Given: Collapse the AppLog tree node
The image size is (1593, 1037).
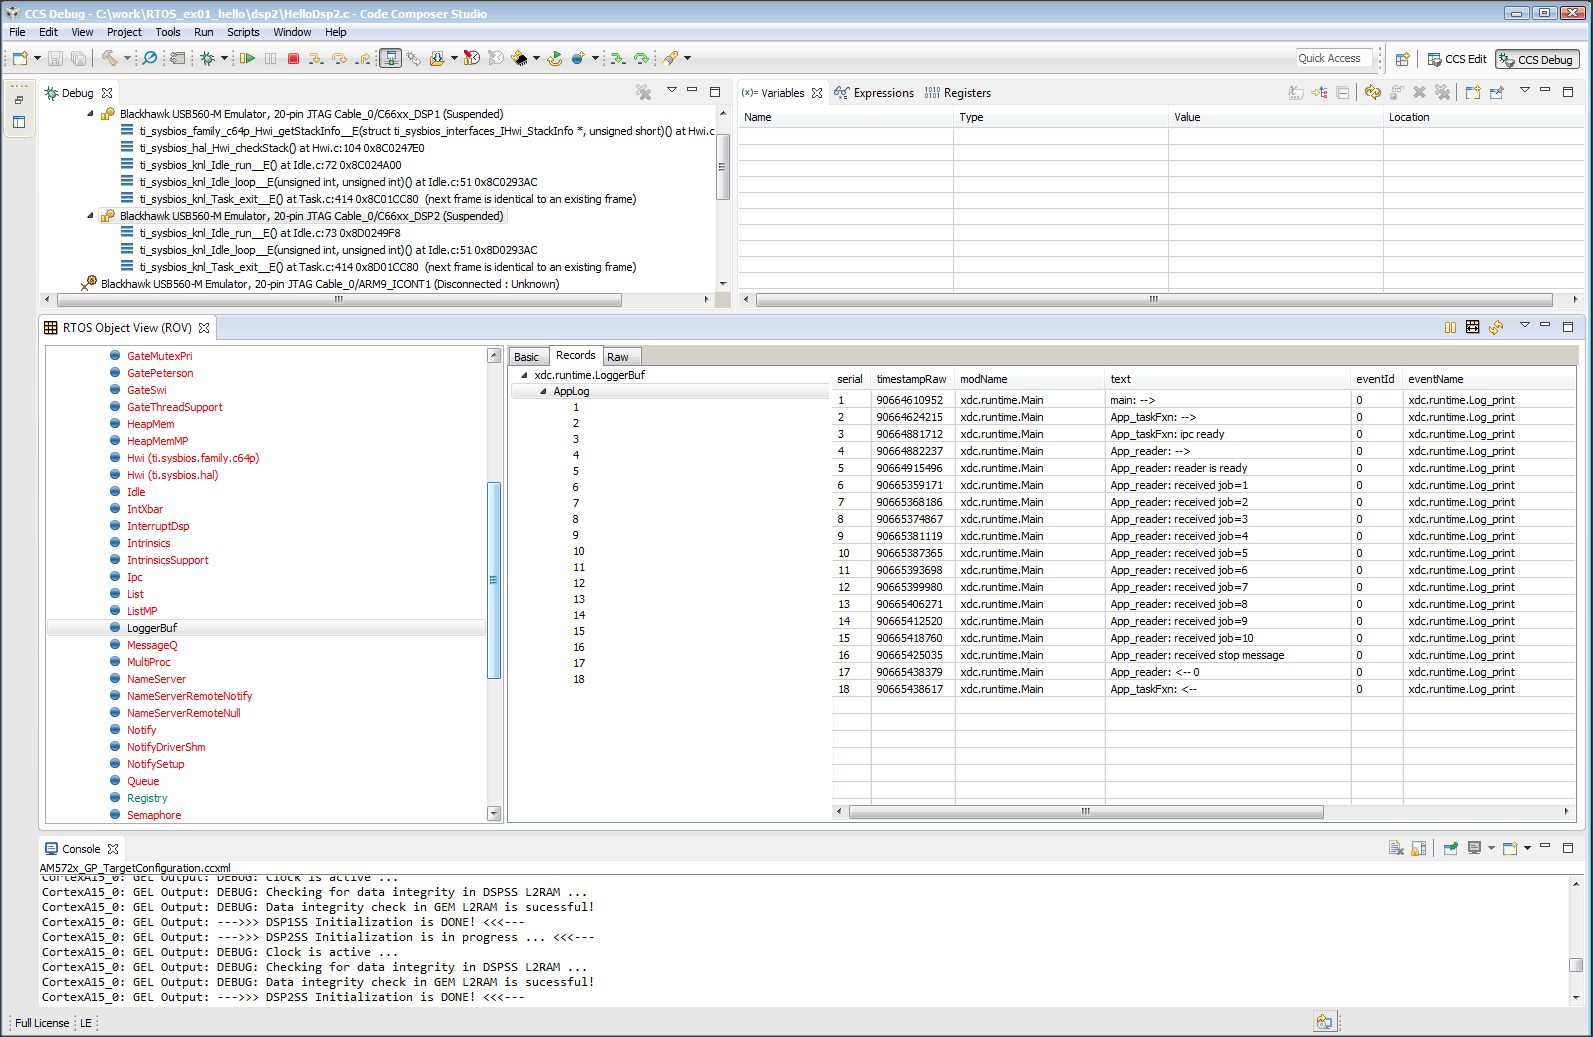Looking at the screenshot, I should tap(543, 392).
